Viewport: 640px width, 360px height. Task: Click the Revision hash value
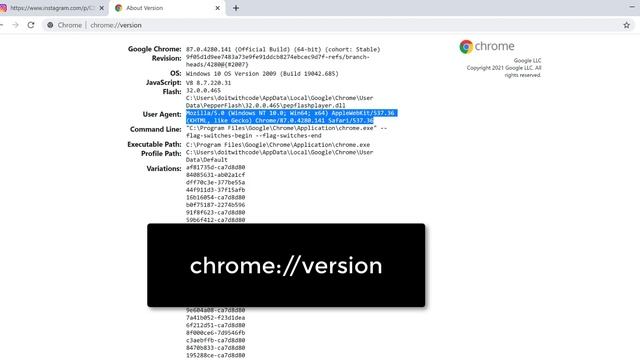point(278,61)
